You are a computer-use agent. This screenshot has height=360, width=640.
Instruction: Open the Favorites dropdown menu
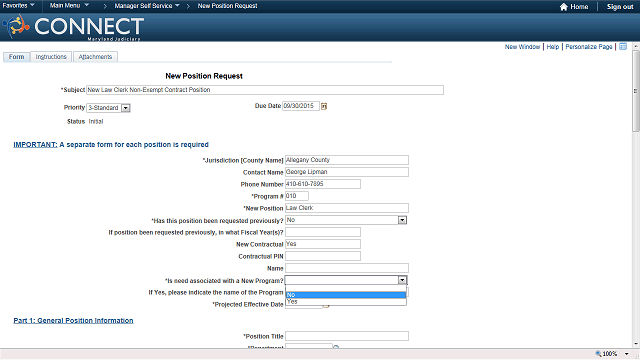pyautogui.click(x=18, y=6)
